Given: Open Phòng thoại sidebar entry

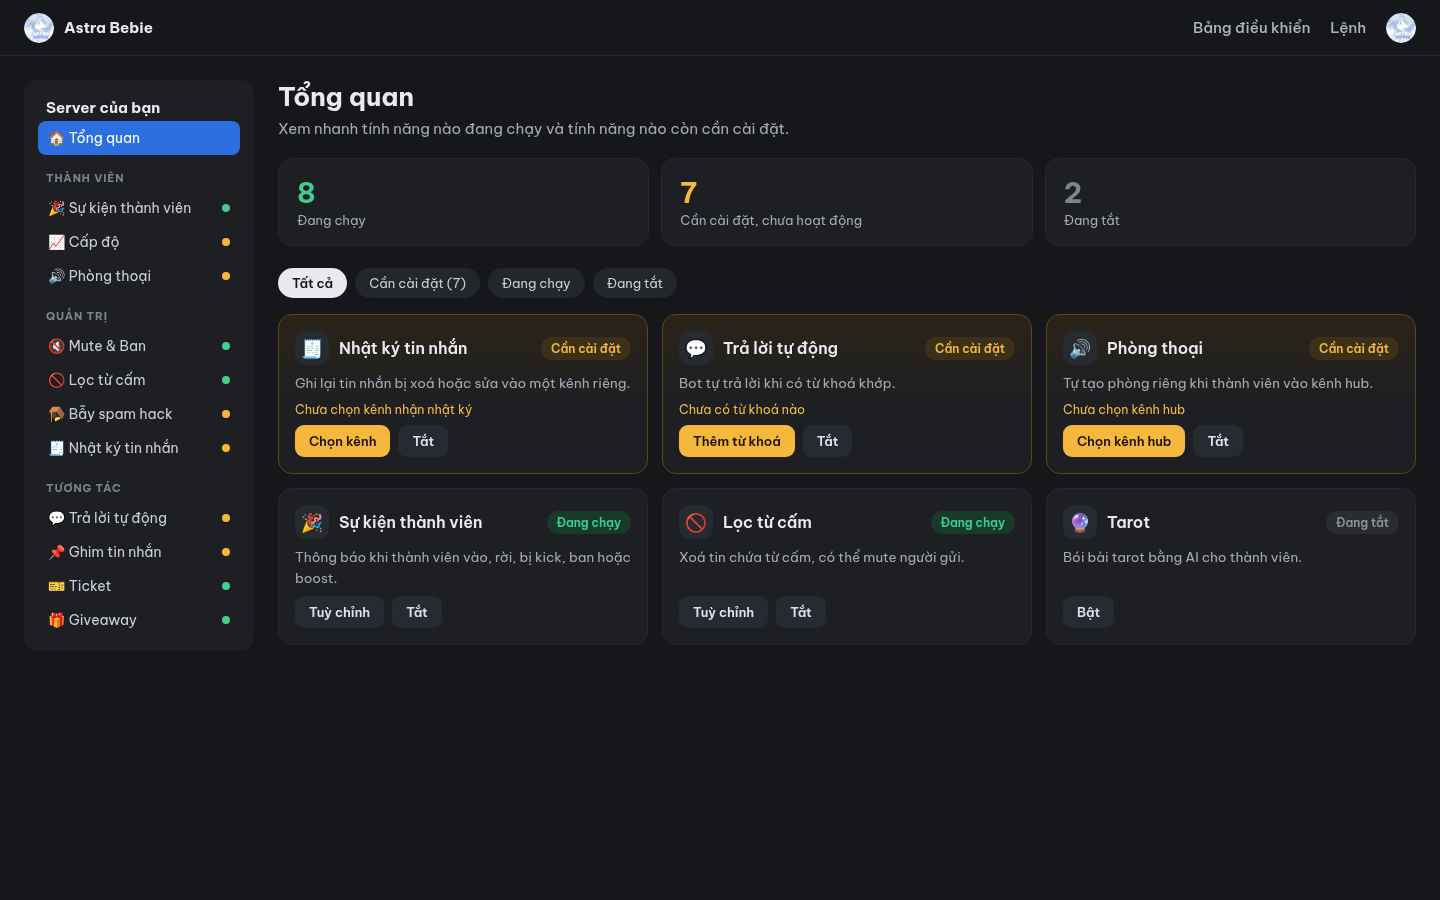Looking at the screenshot, I should (x=139, y=276).
